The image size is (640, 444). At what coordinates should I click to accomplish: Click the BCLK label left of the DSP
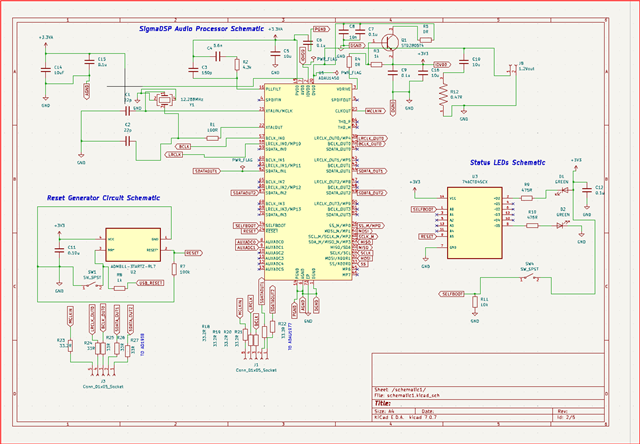coord(184,146)
